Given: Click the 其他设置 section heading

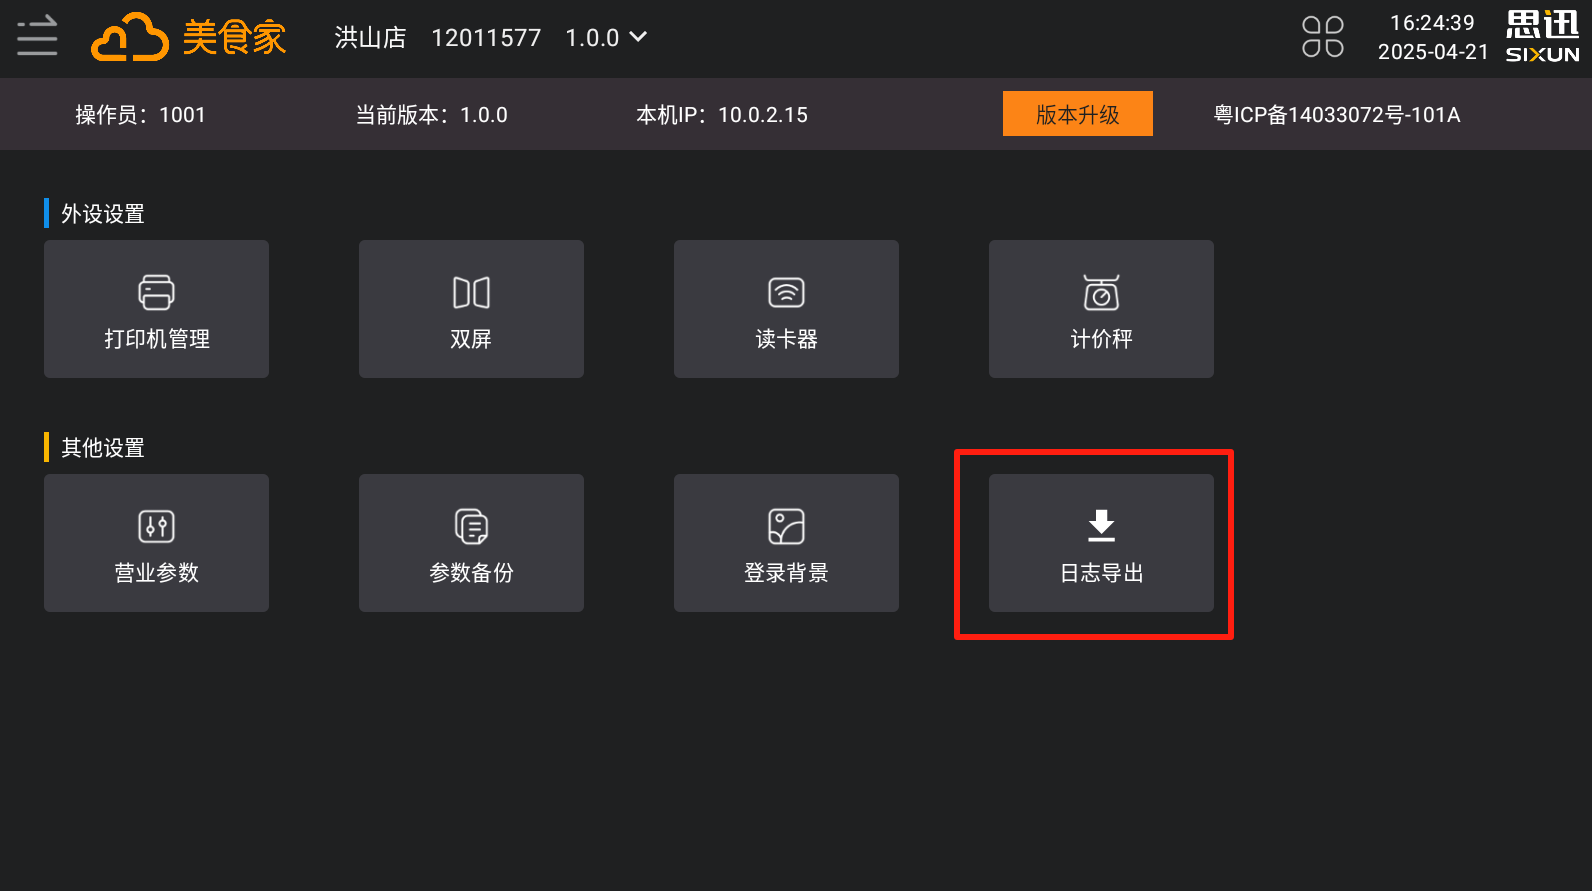Looking at the screenshot, I should tap(103, 448).
